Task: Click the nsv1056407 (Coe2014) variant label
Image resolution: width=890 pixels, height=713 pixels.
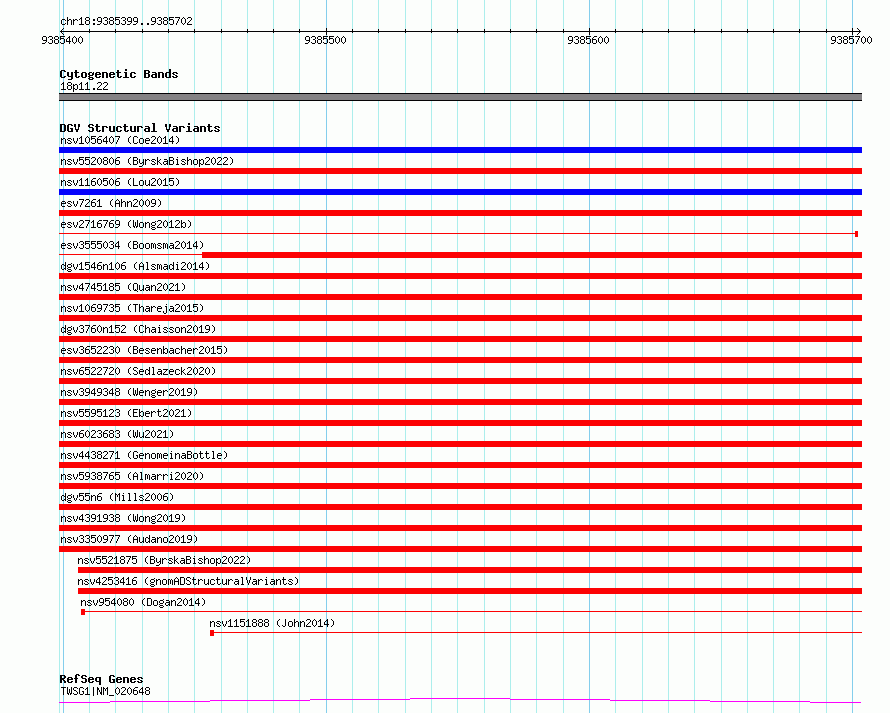Action: [x=120, y=140]
